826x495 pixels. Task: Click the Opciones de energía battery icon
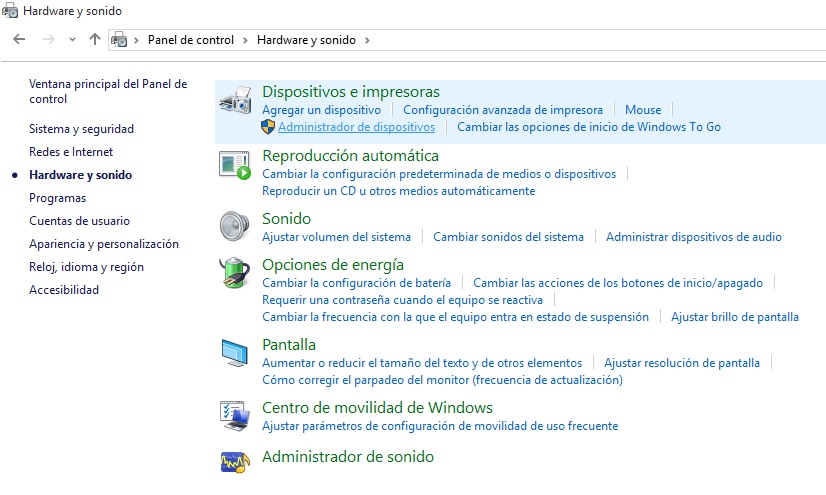point(235,273)
